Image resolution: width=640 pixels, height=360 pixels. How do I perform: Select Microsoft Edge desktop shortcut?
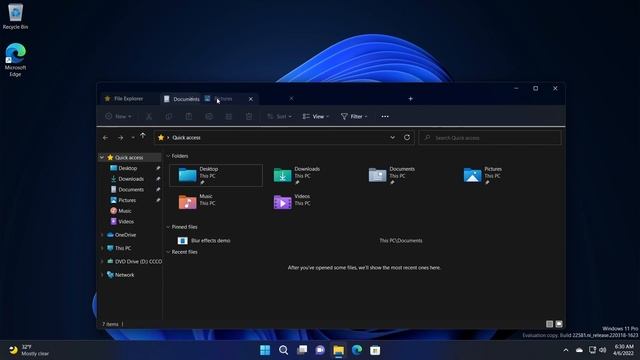tap(16, 60)
